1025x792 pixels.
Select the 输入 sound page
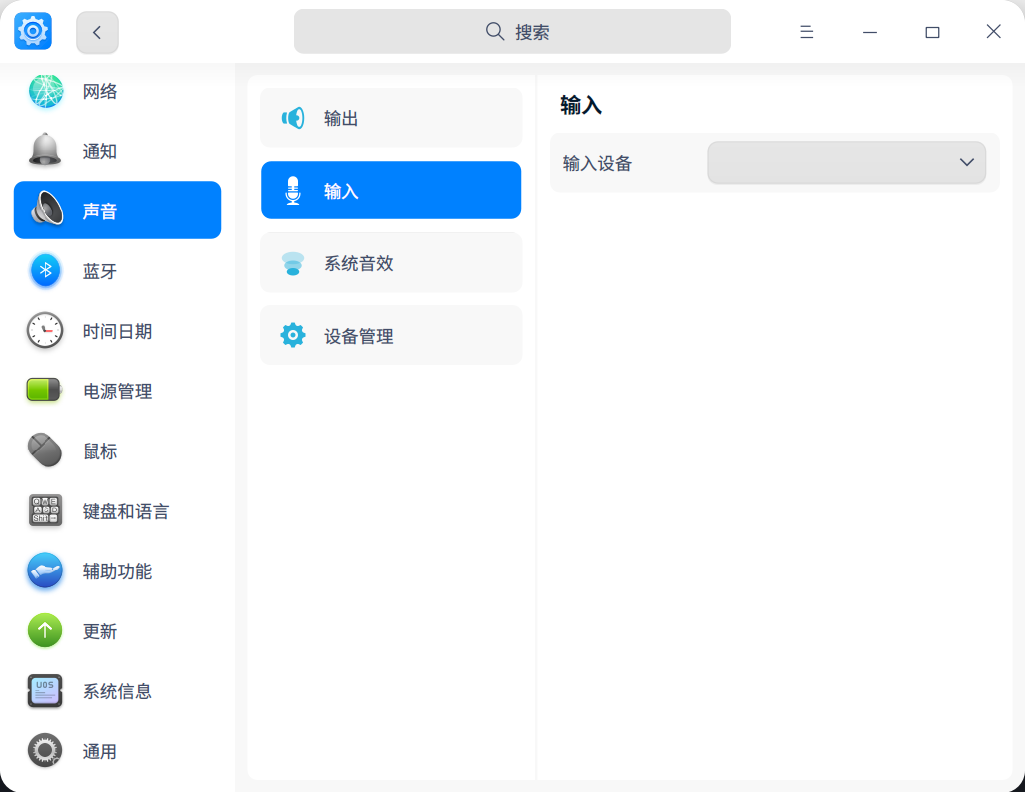[x=391, y=190]
